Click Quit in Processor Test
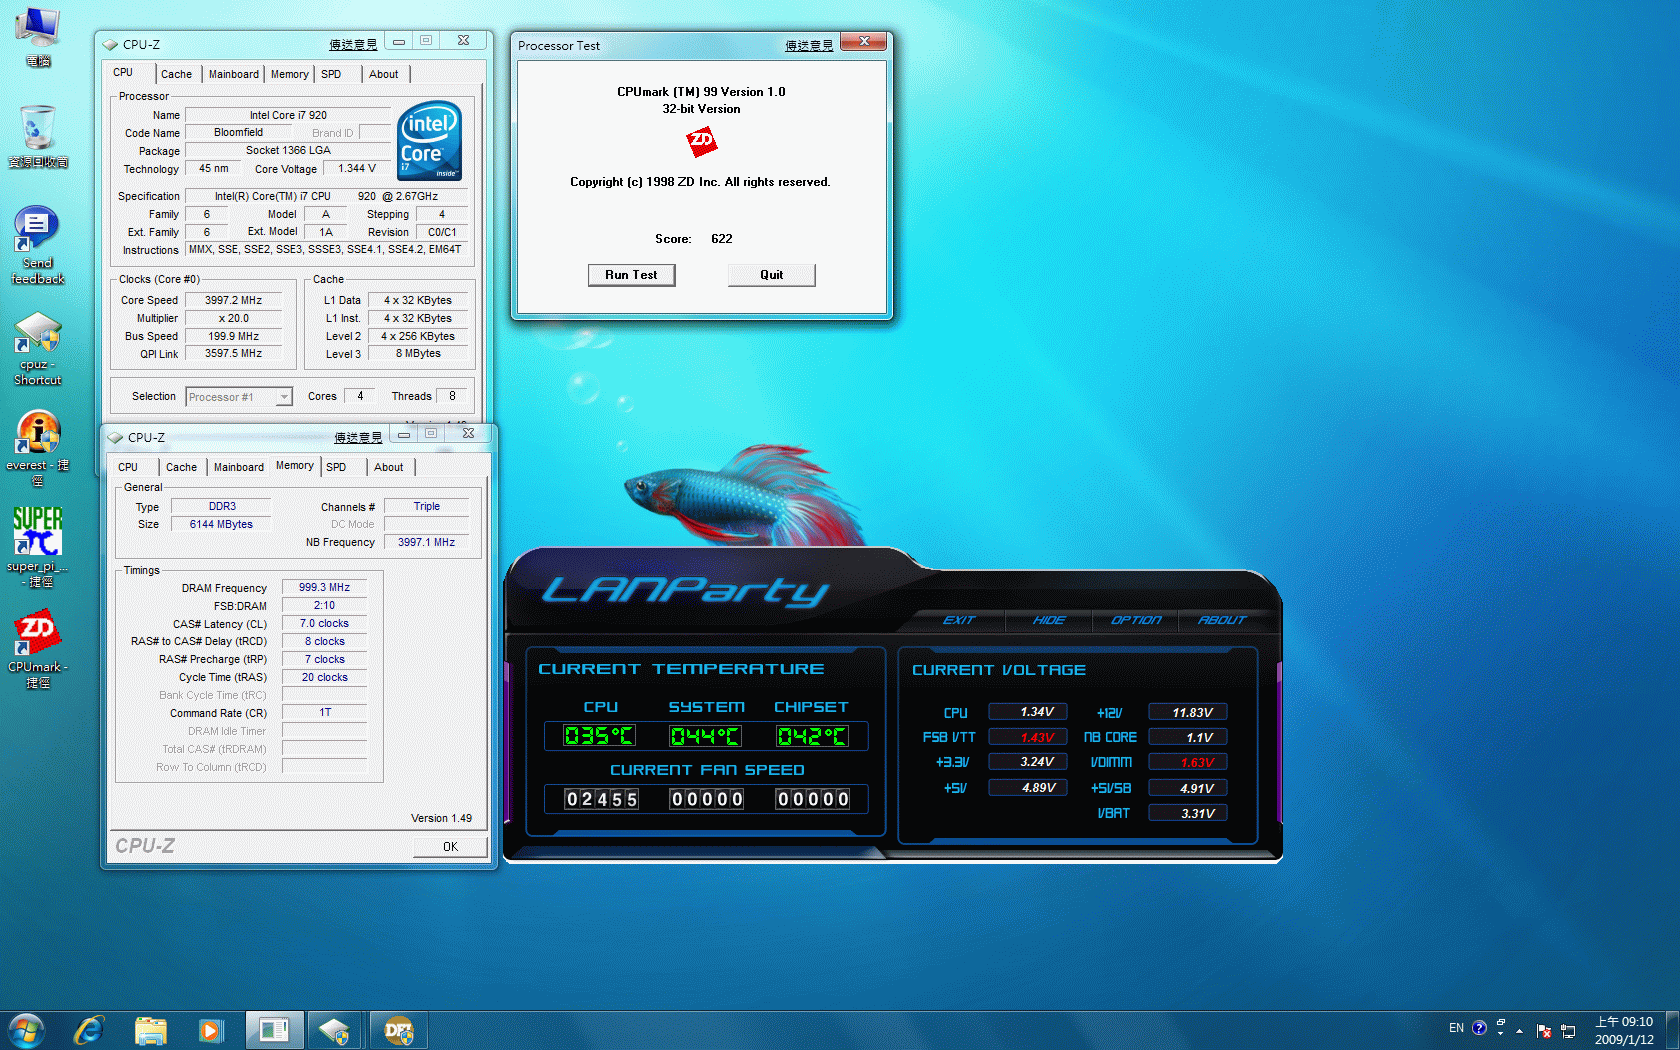The image size is (1680, 1050). [x=771, y=275]
